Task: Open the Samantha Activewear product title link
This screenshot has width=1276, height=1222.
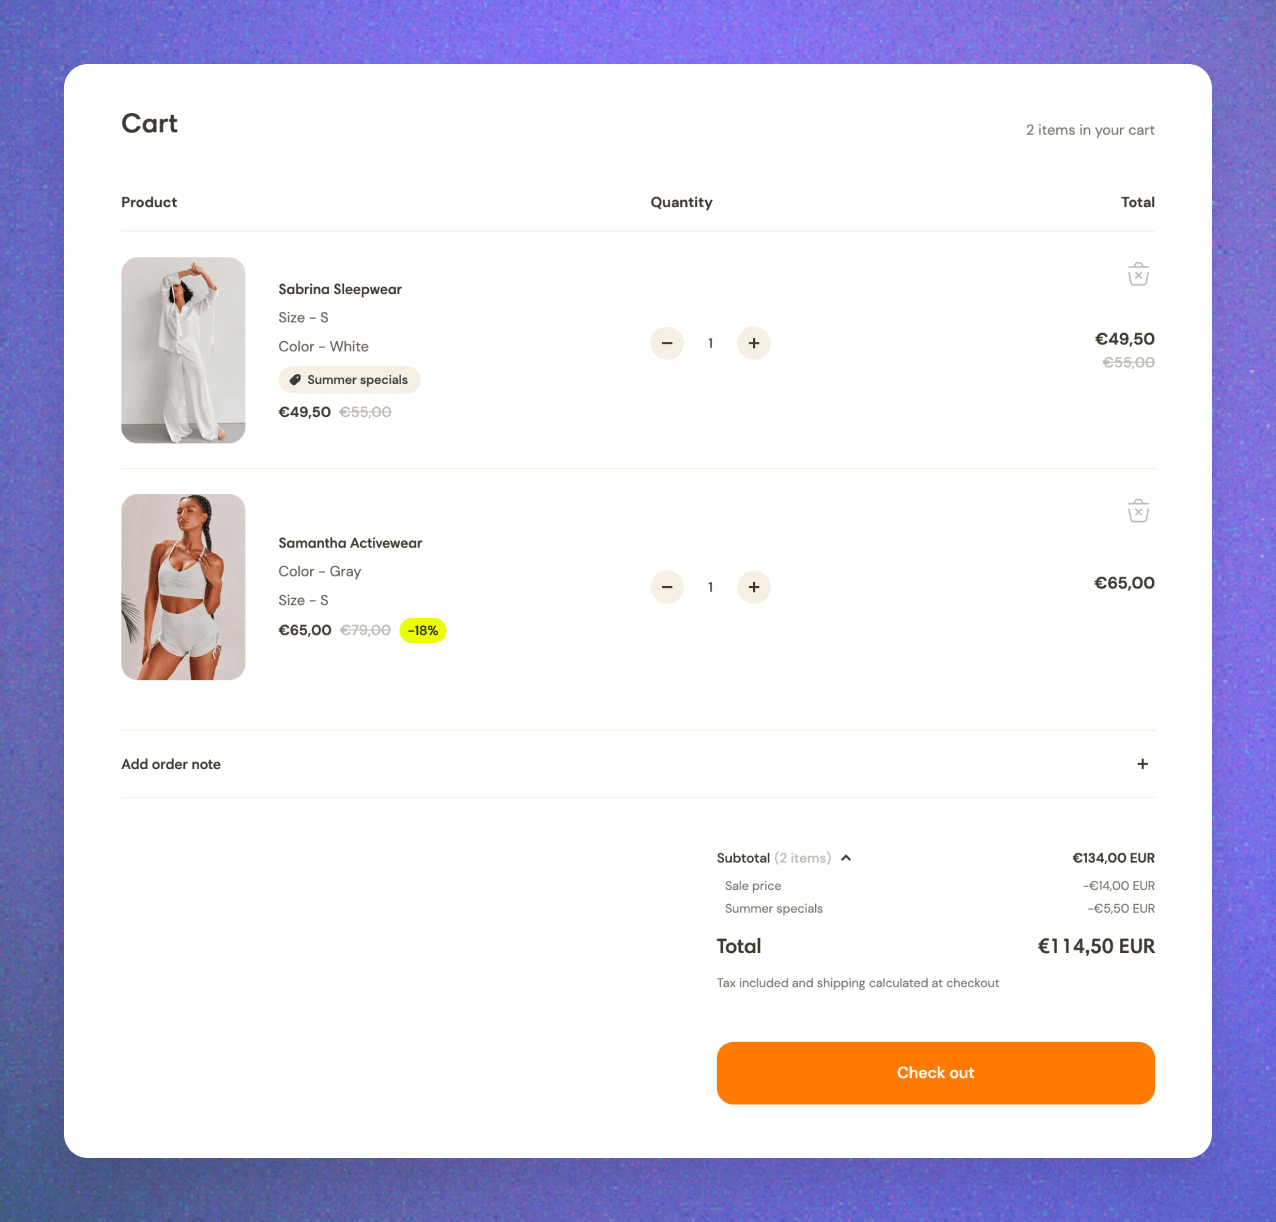Action: tap(350, 543)
